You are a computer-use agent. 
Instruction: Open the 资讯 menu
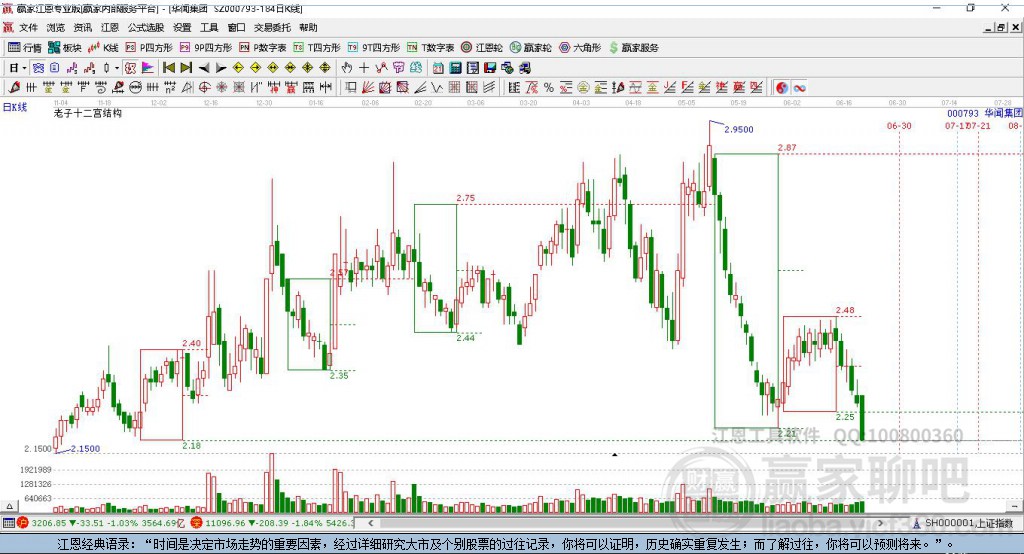pyautogui.click(x=82, y=27)
